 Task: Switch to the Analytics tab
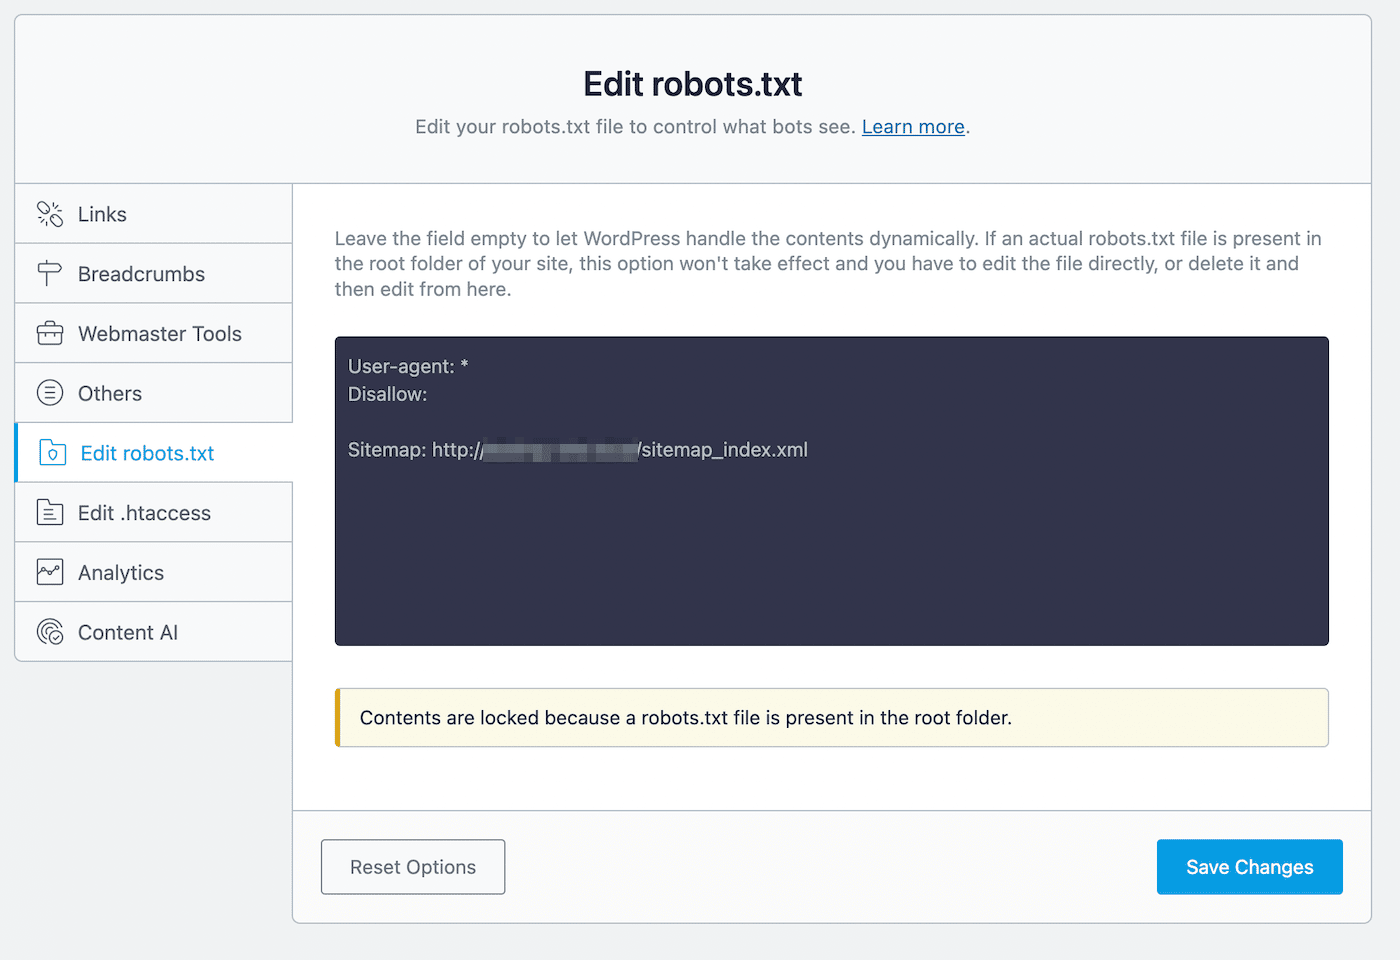click(x=121, y=572)
